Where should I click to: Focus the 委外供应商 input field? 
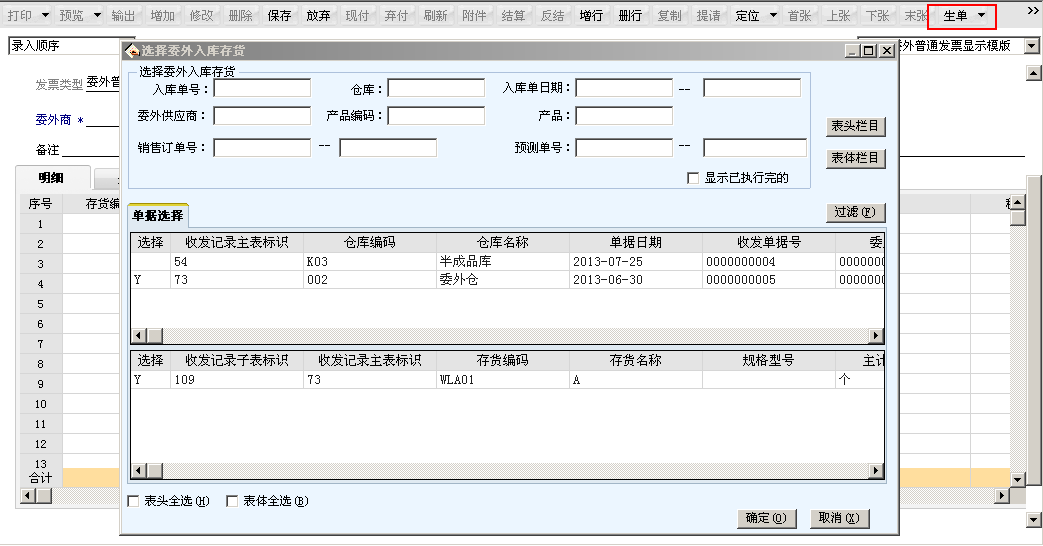click(262, 116)
